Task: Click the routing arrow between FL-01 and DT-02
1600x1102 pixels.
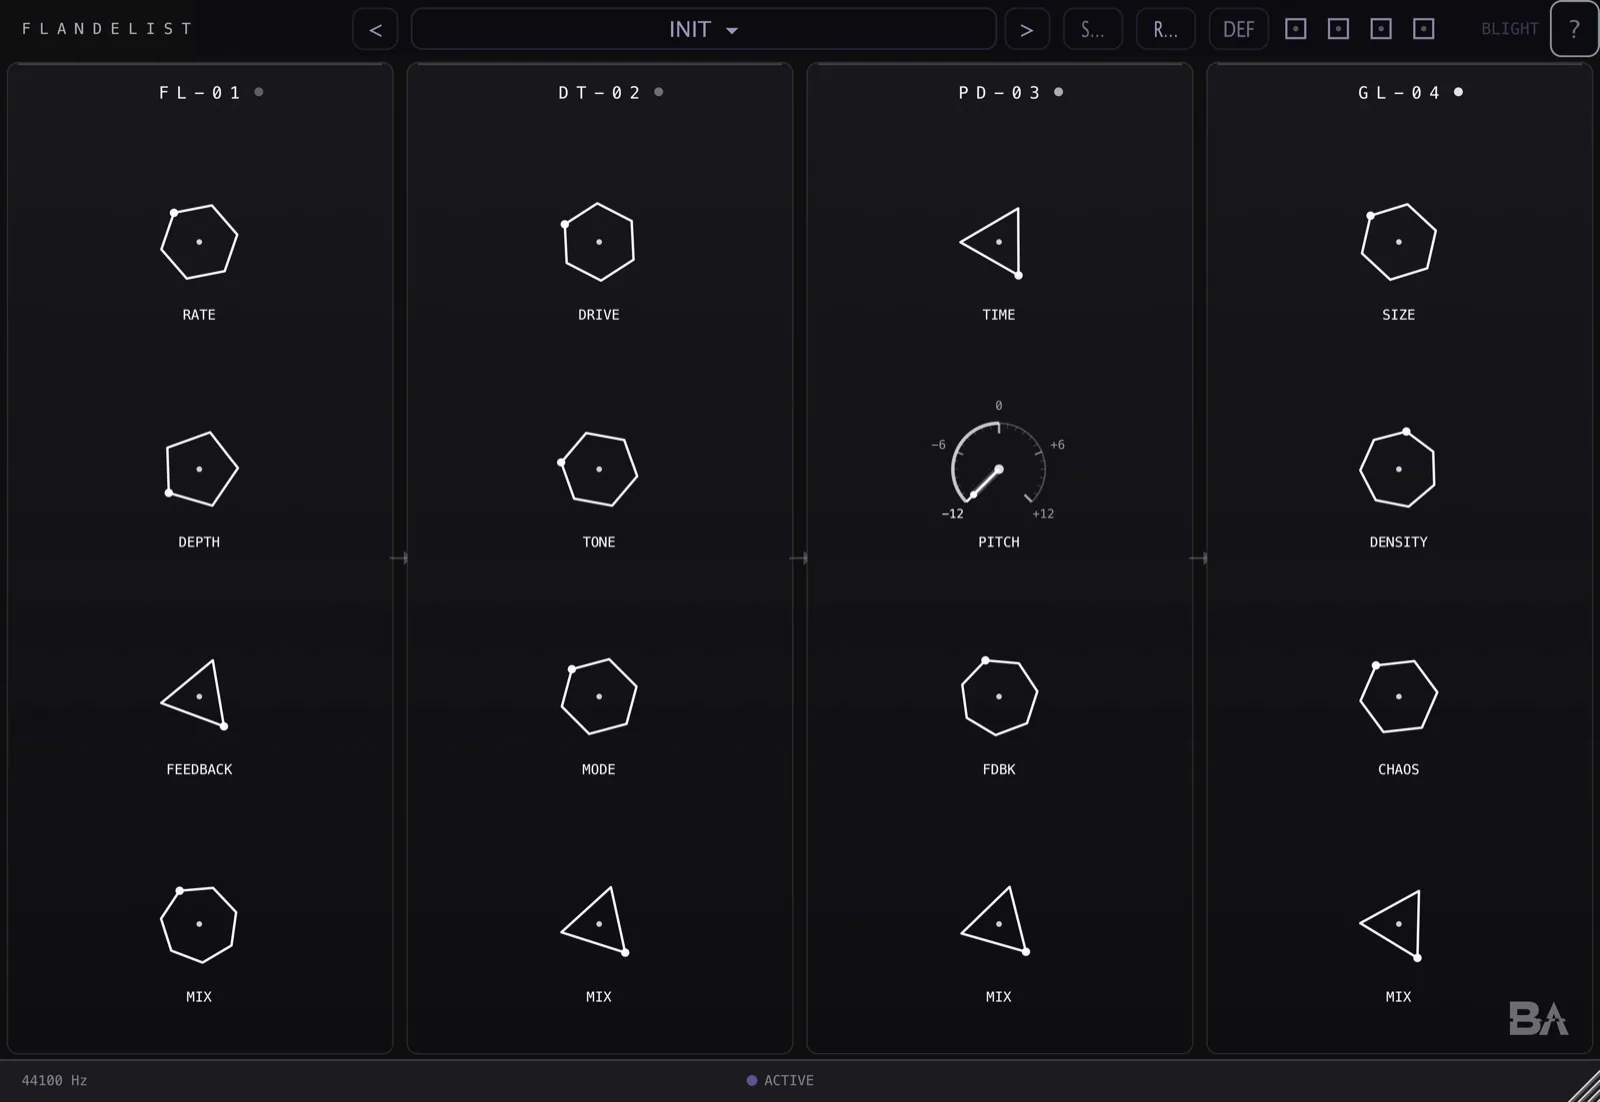Action: click(x=399, y=558)
